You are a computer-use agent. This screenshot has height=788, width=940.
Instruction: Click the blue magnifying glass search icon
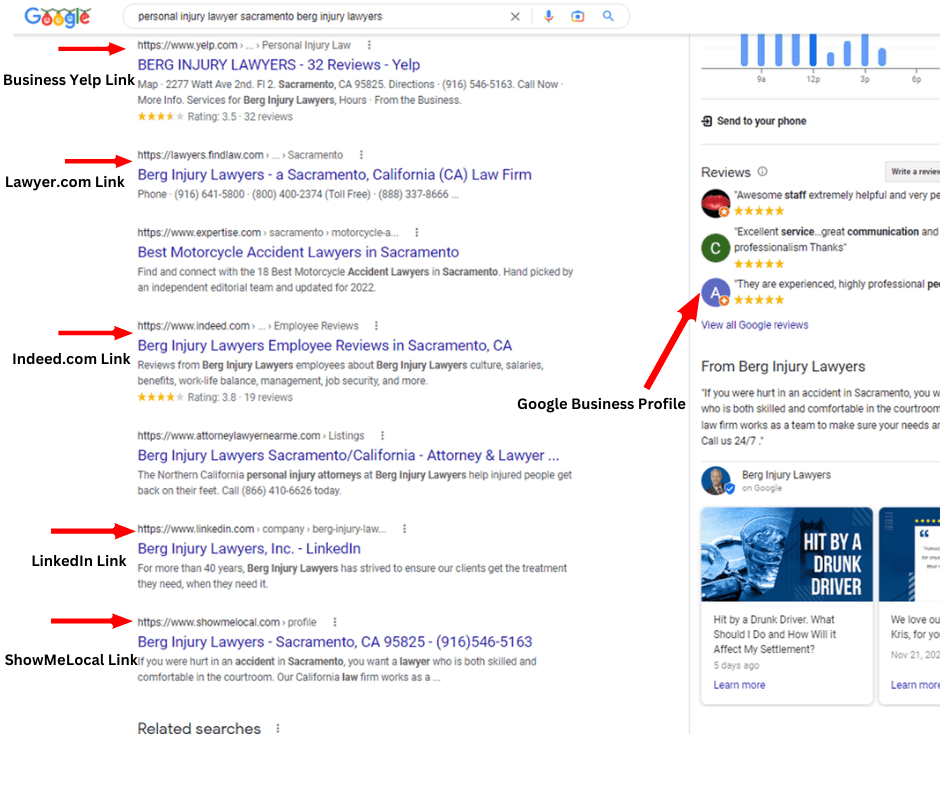(608, 16)
